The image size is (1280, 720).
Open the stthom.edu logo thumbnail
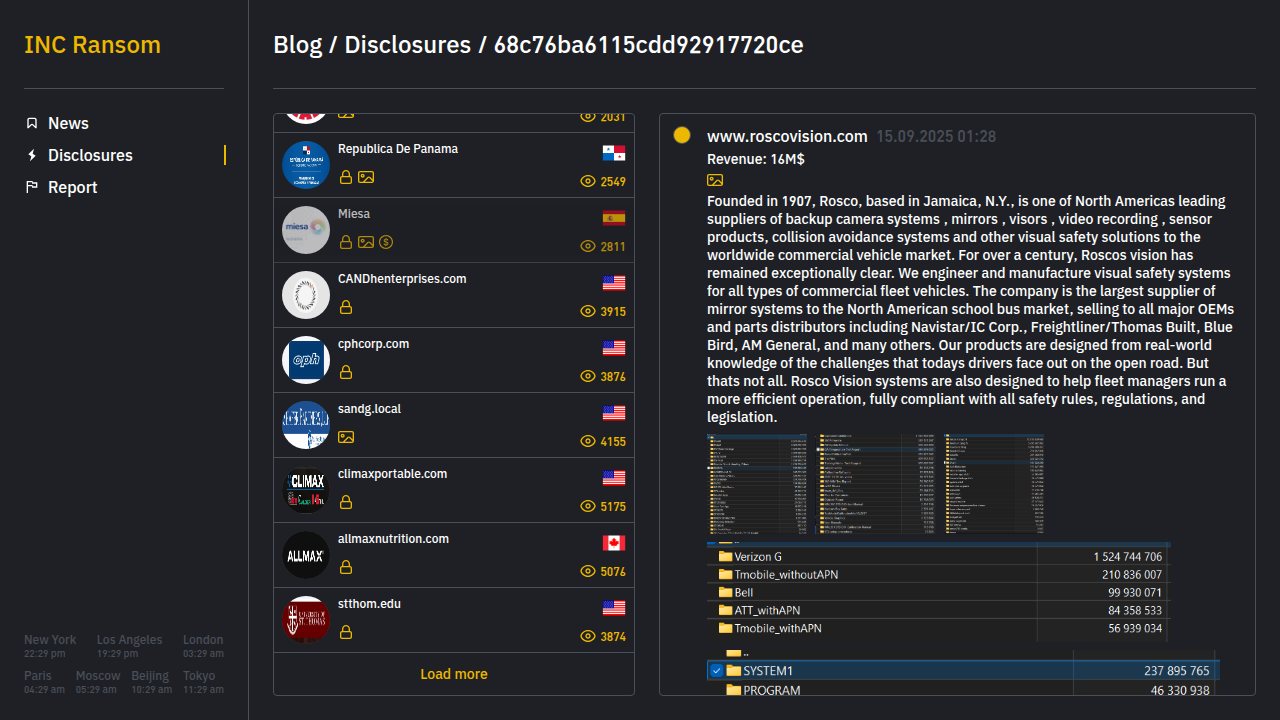click(306, 620)
